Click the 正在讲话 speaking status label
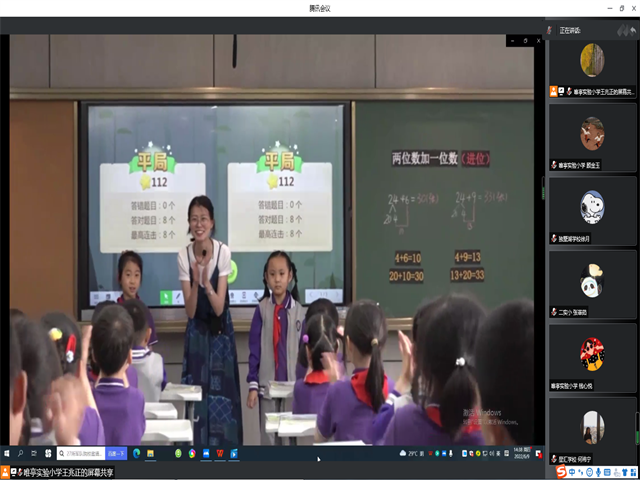The width and height of the screenshot is (640, 480). point(570,31)
